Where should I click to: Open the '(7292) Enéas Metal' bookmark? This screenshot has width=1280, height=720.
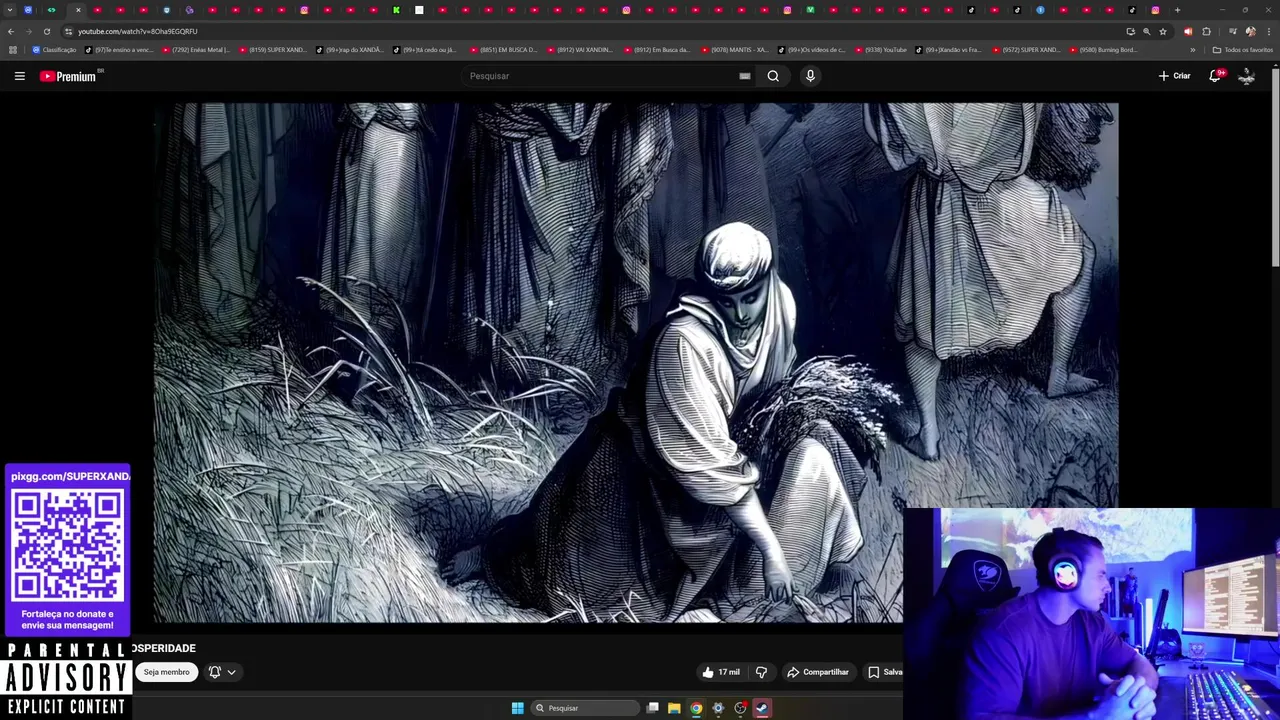pos(196,50)
